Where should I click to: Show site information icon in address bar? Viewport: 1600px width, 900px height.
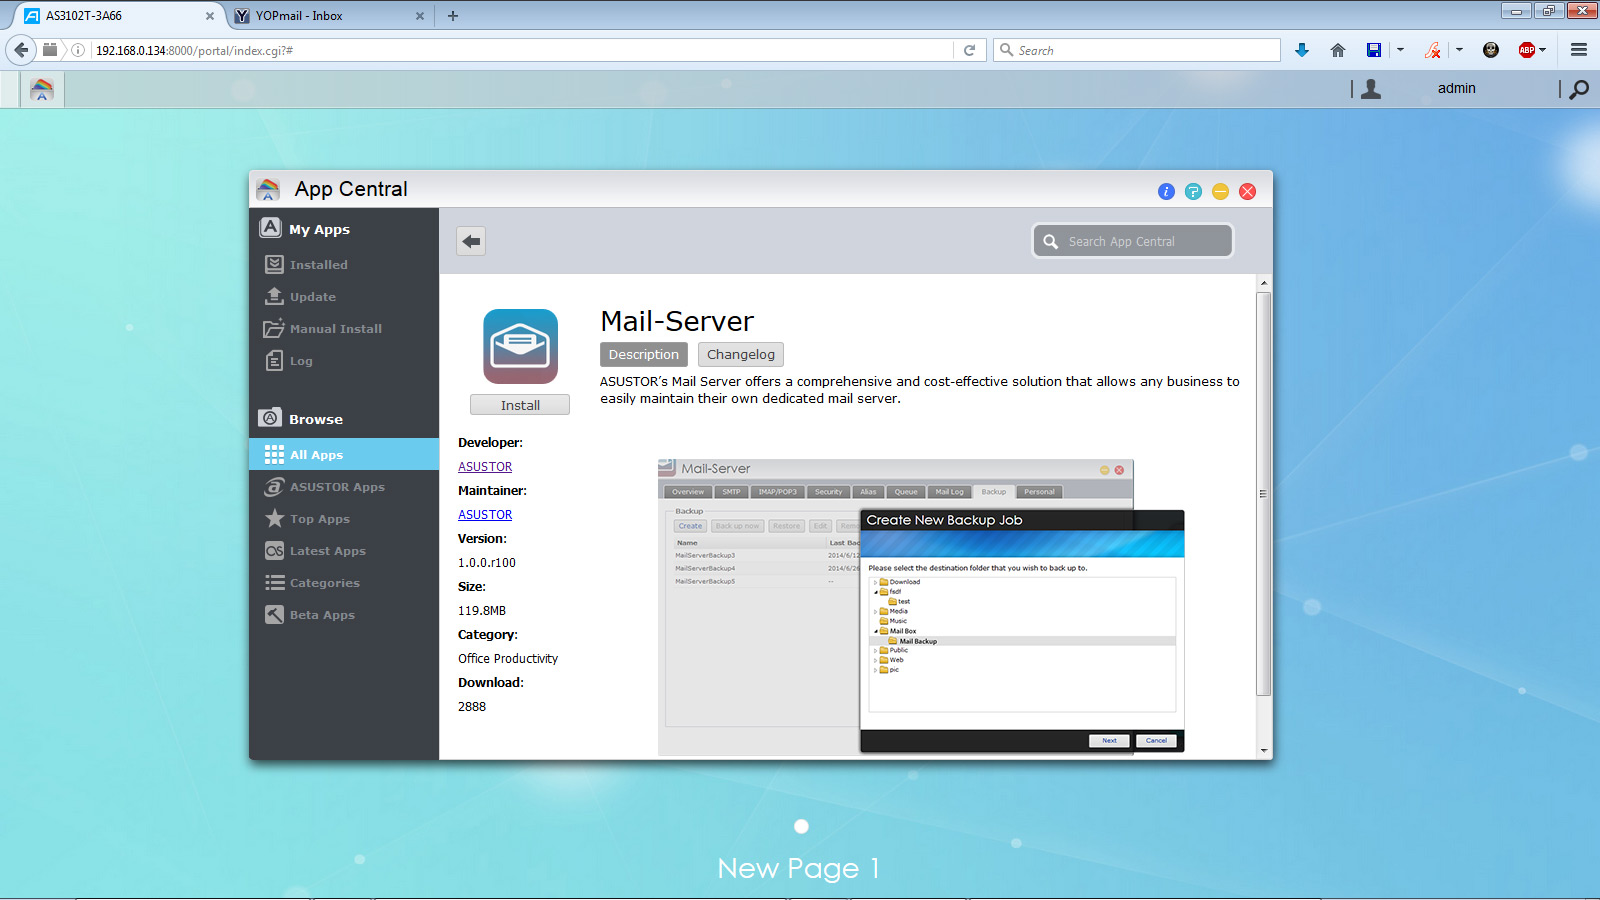(x=78, y=50)
